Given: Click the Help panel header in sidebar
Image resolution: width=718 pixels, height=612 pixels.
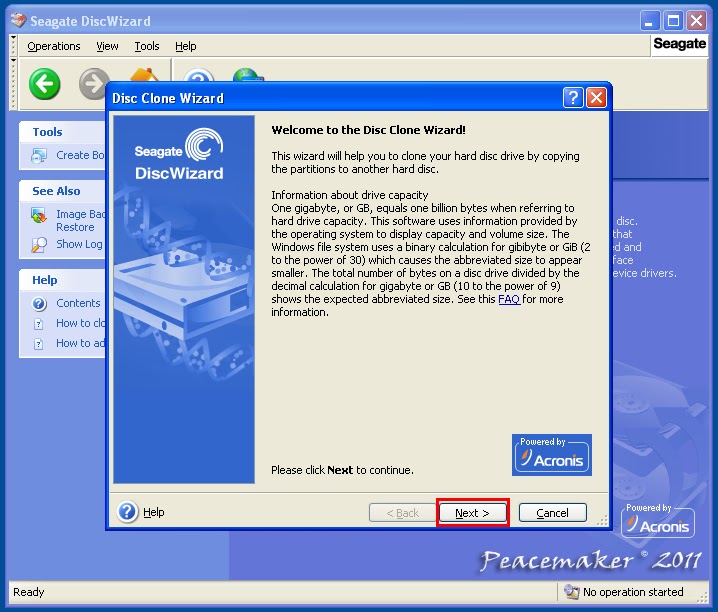Looking at the screenshot, I should [62, 280].
